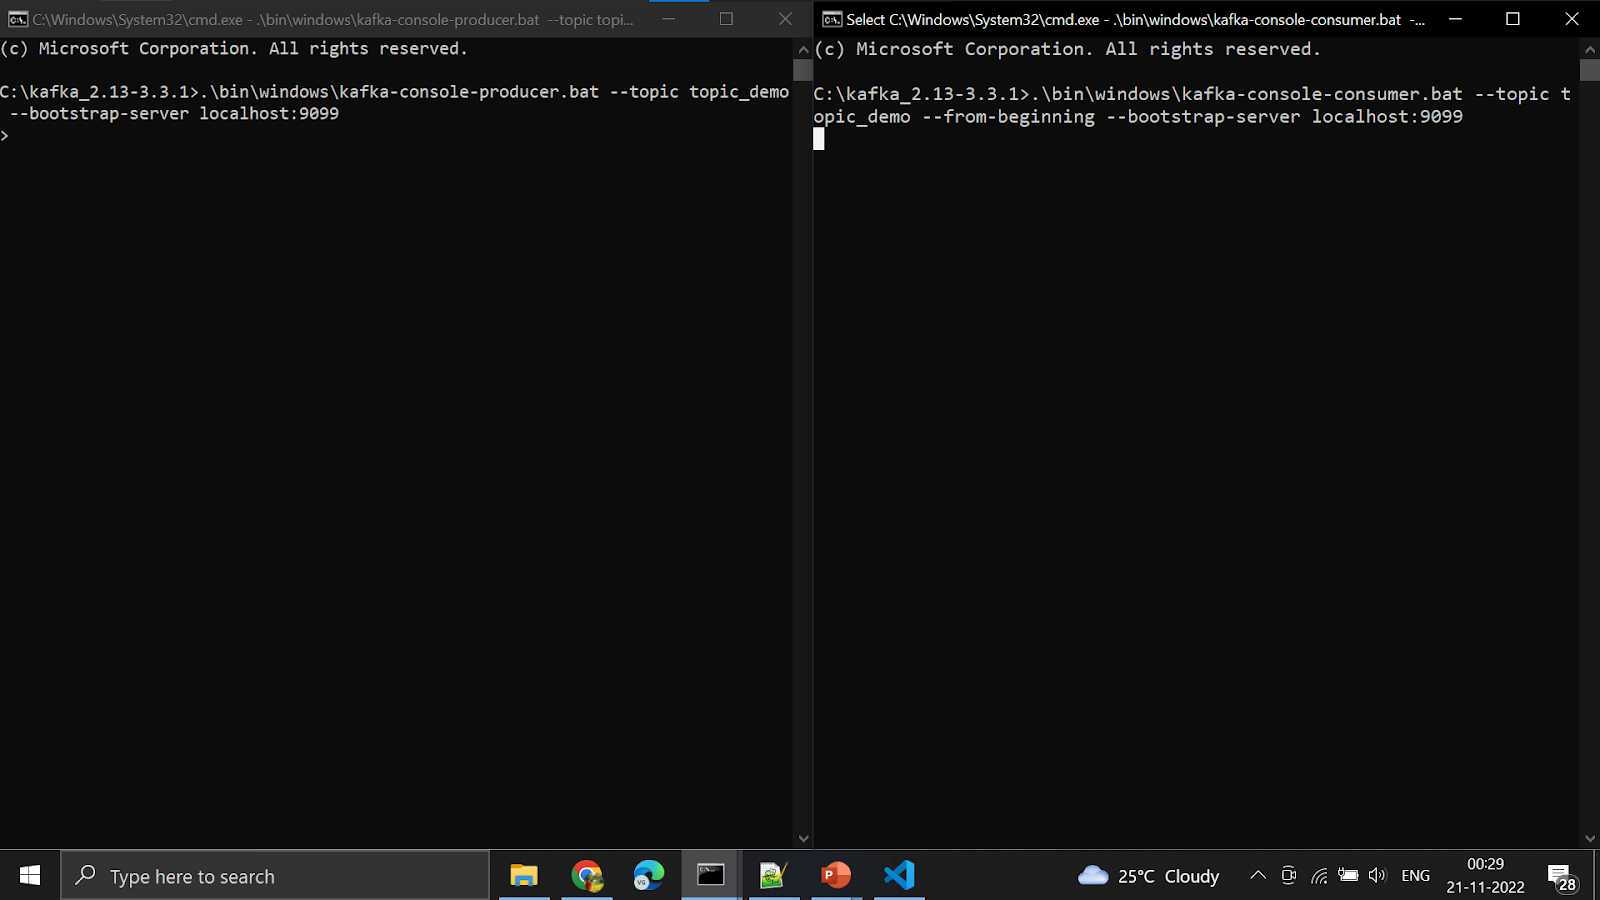
Task: Close the kafka-console-producer window
Action: pyautogui.click(x=785, y=19)
